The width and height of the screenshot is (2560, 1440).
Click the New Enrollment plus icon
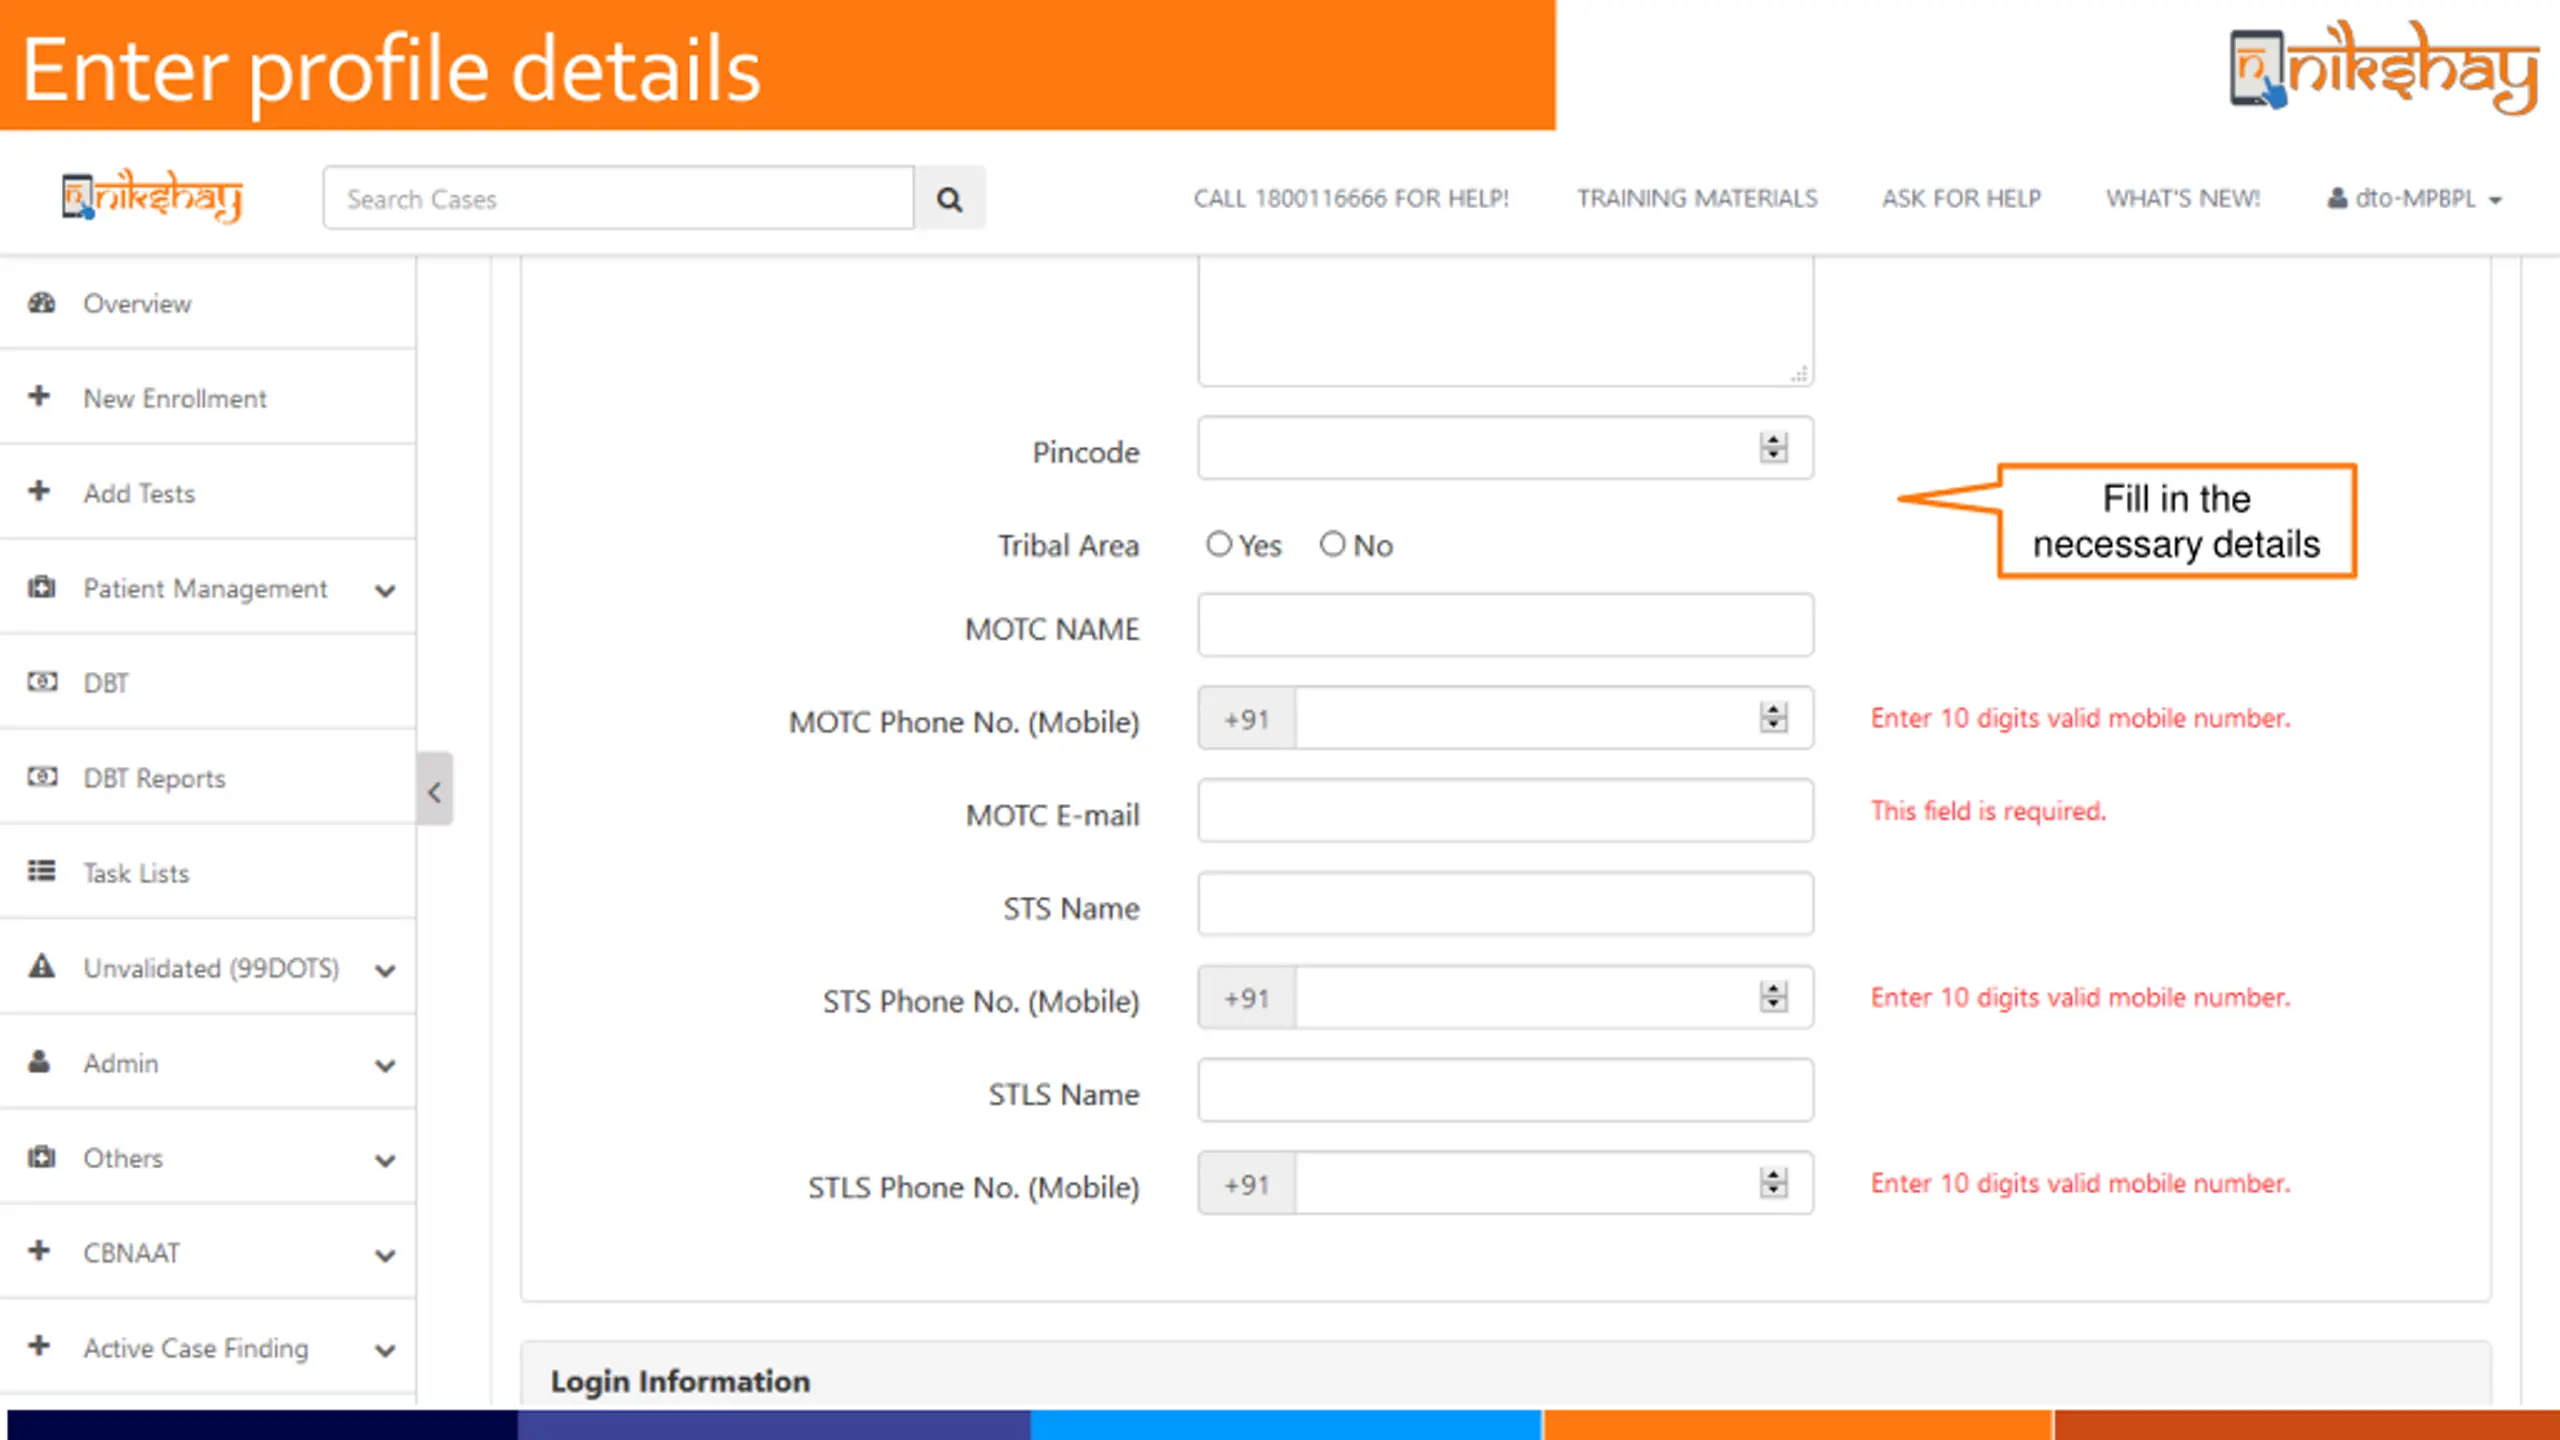coord(39,396)
